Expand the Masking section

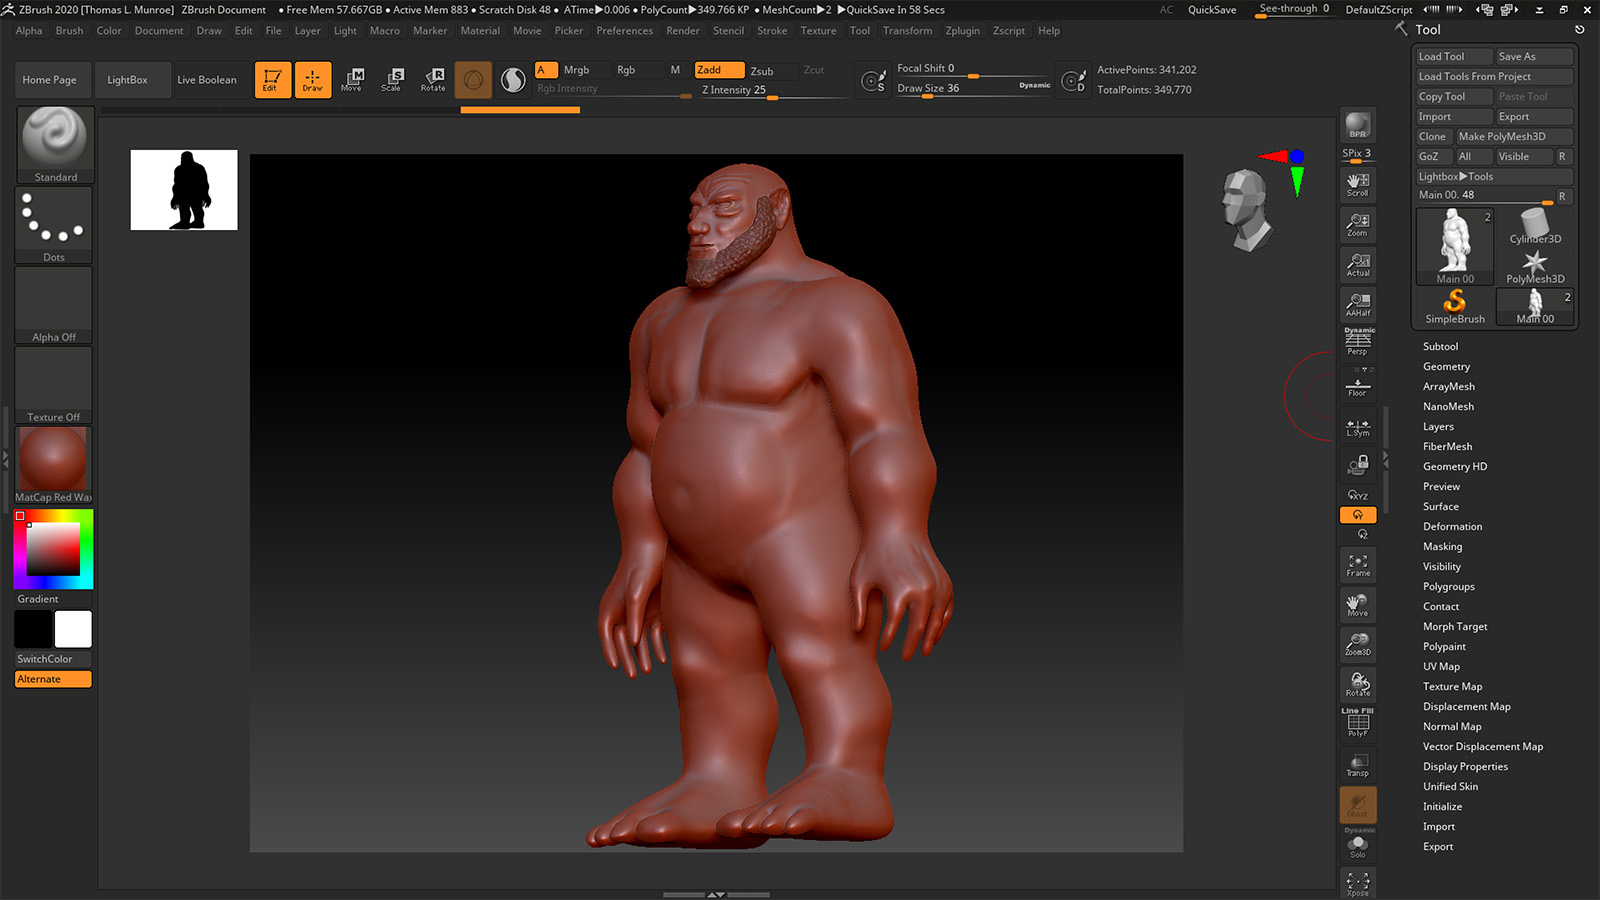point(1442,546)
